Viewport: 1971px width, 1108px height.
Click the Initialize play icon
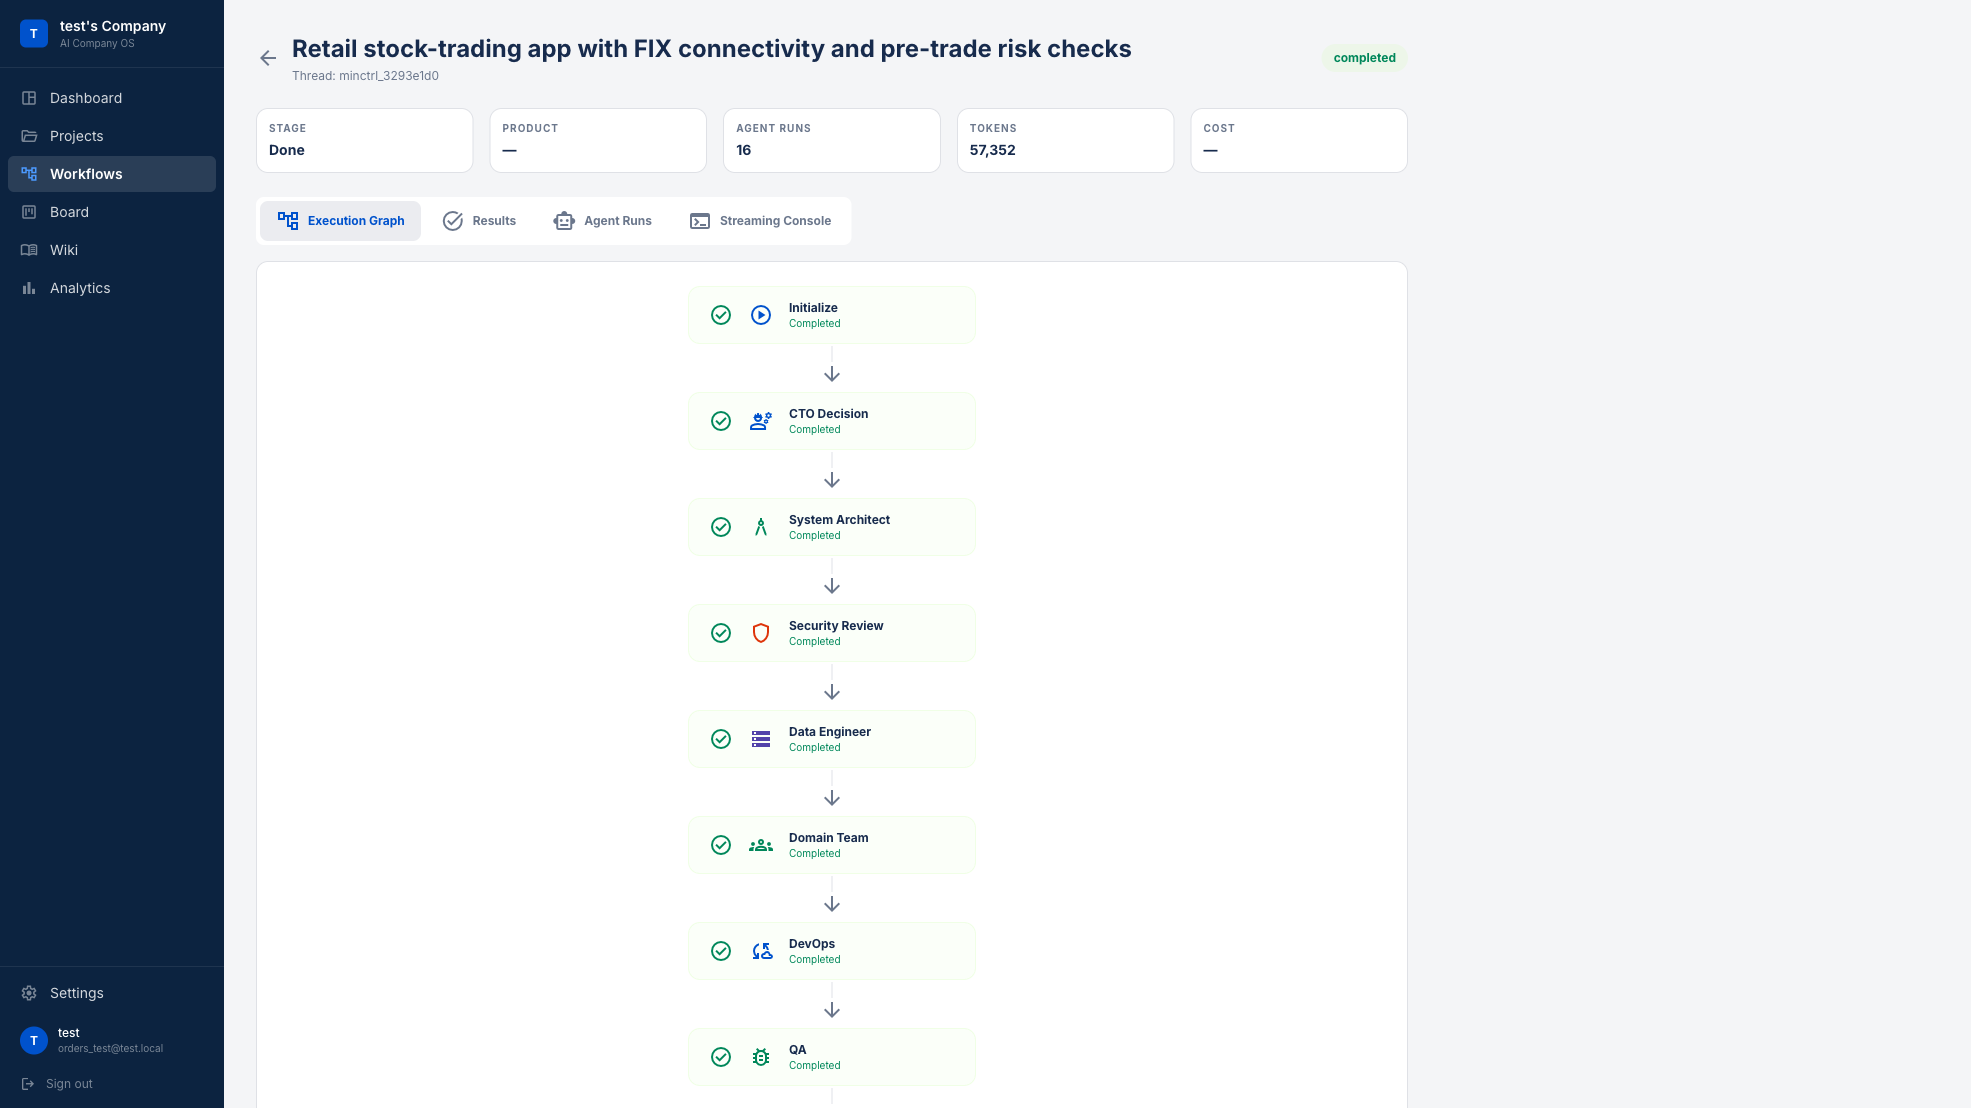pos(761,315)
